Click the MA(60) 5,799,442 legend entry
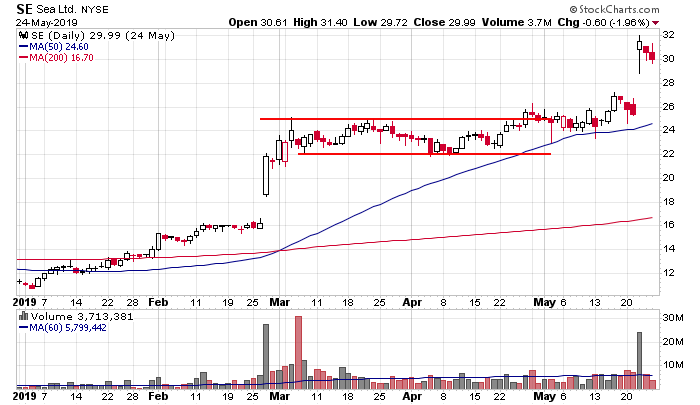 (62, 328)
